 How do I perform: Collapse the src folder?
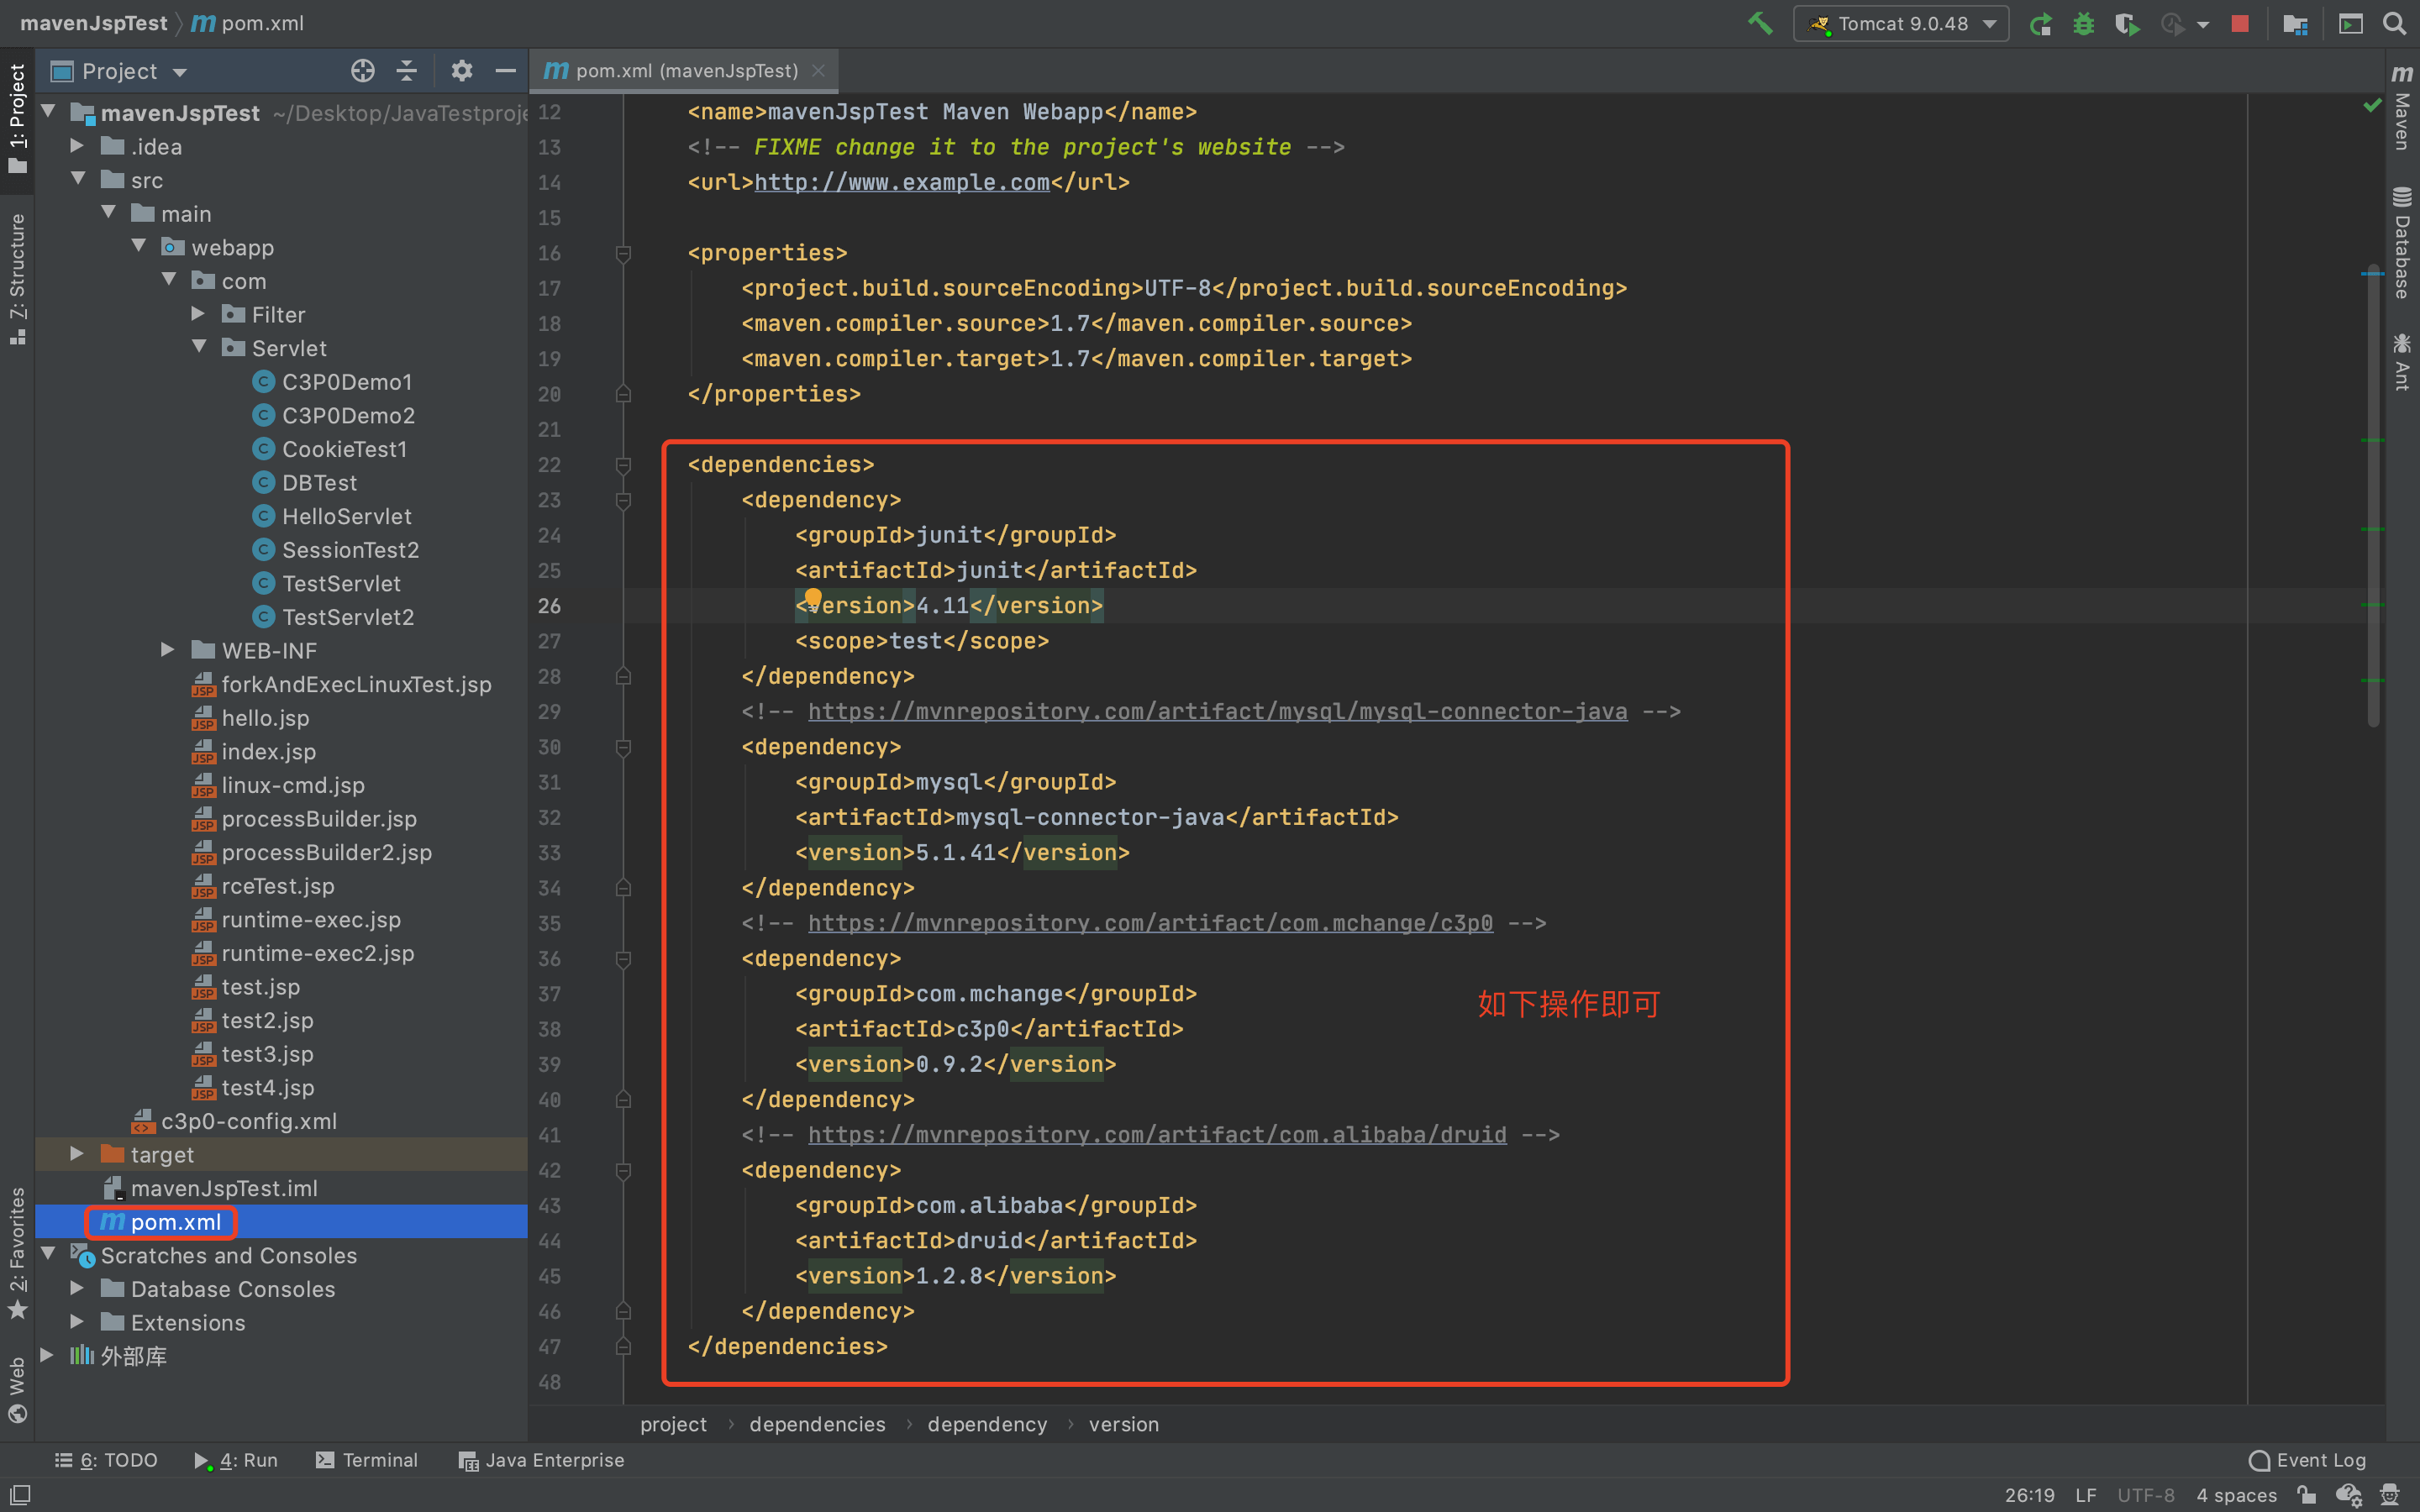point(77,180)
